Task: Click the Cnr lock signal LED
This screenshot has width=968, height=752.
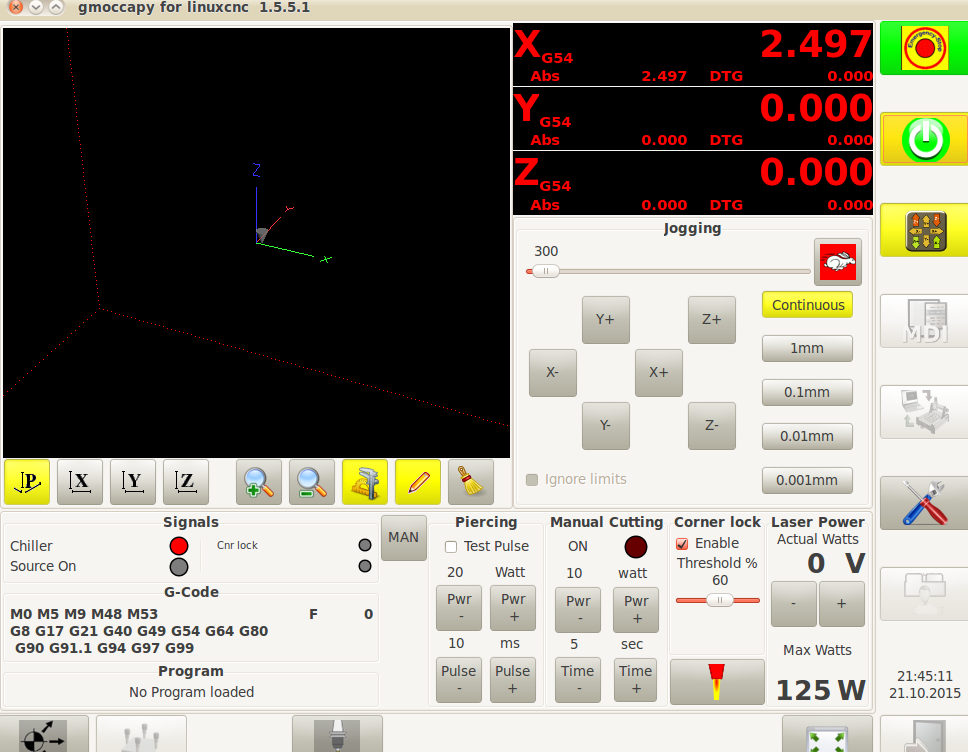Action: [x=365, y=545]
